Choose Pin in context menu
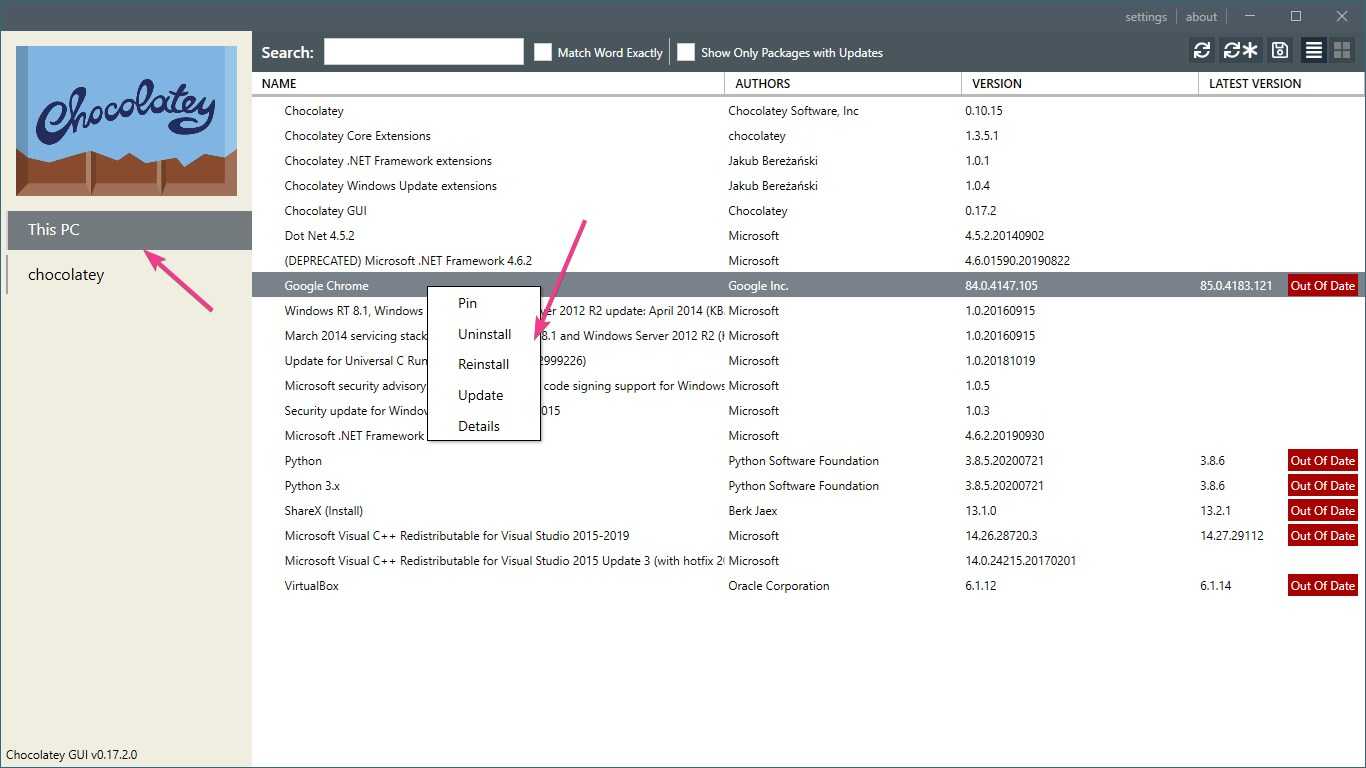Screen dimensions: 1366x768 pyautogui.click(x=484, y=303)
